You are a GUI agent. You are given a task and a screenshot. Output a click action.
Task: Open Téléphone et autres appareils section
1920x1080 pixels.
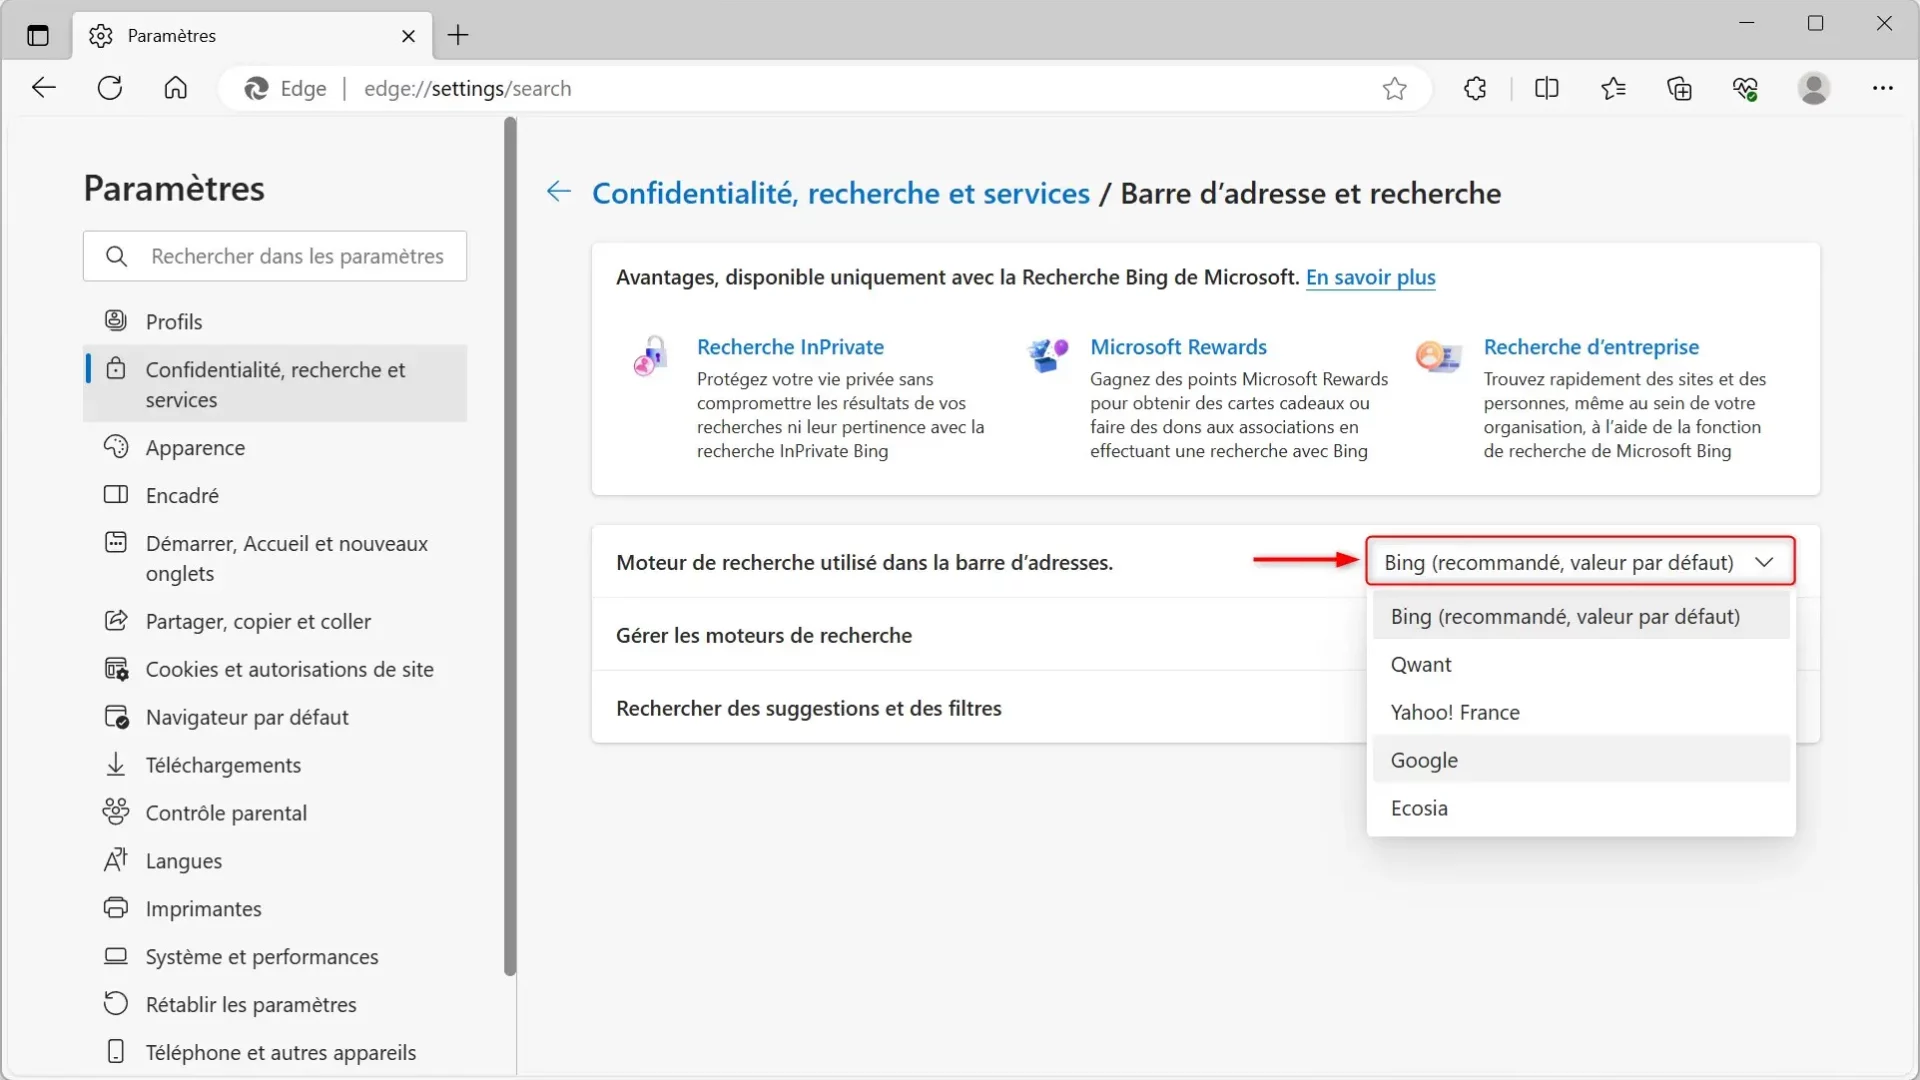275,1053
